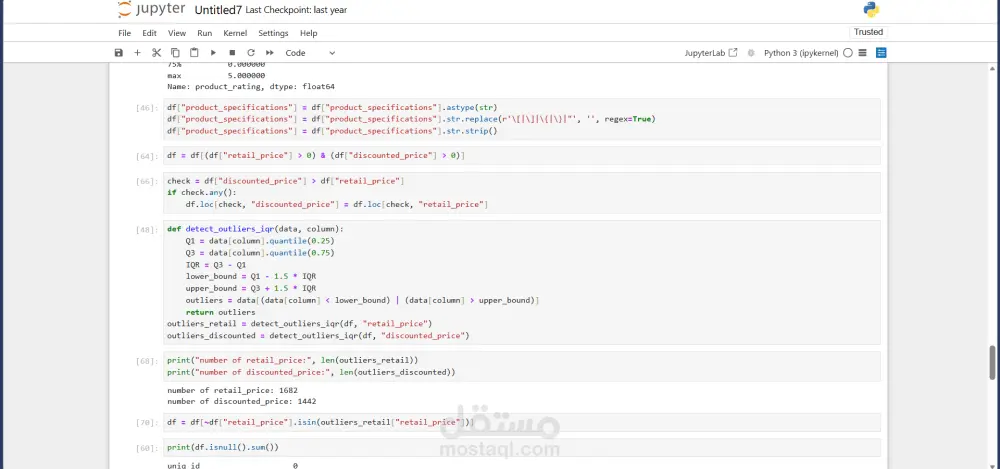1000x469 pixels.
Task: Click the vertical scrollbar thumb
Action: 992,362
